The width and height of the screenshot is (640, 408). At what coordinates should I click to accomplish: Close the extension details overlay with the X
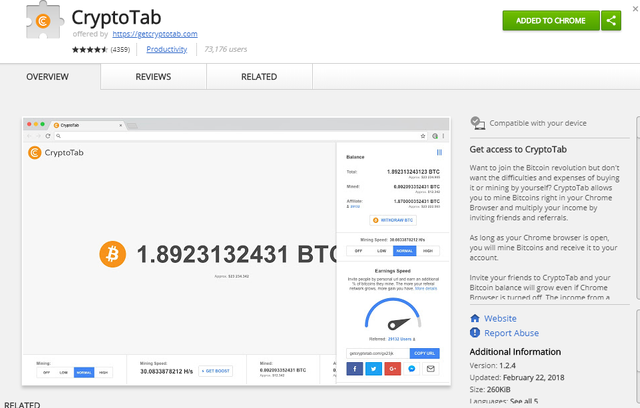[x=636, y=9]
